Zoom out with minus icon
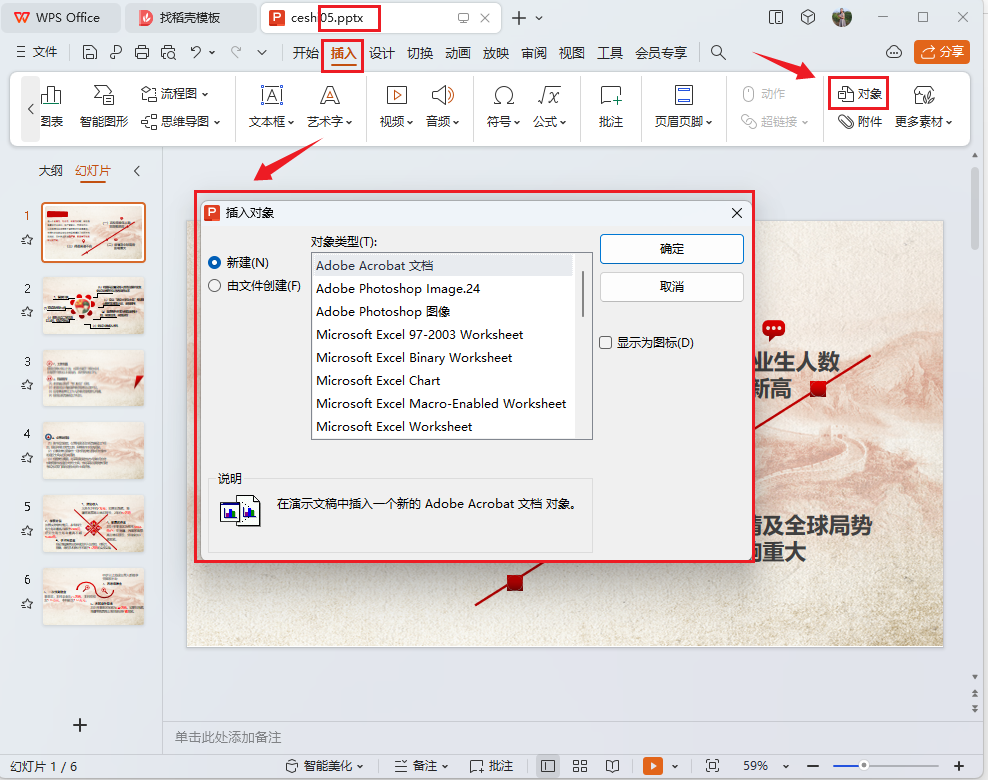Screen dimensions: 988x780 [x=813, y=766]
